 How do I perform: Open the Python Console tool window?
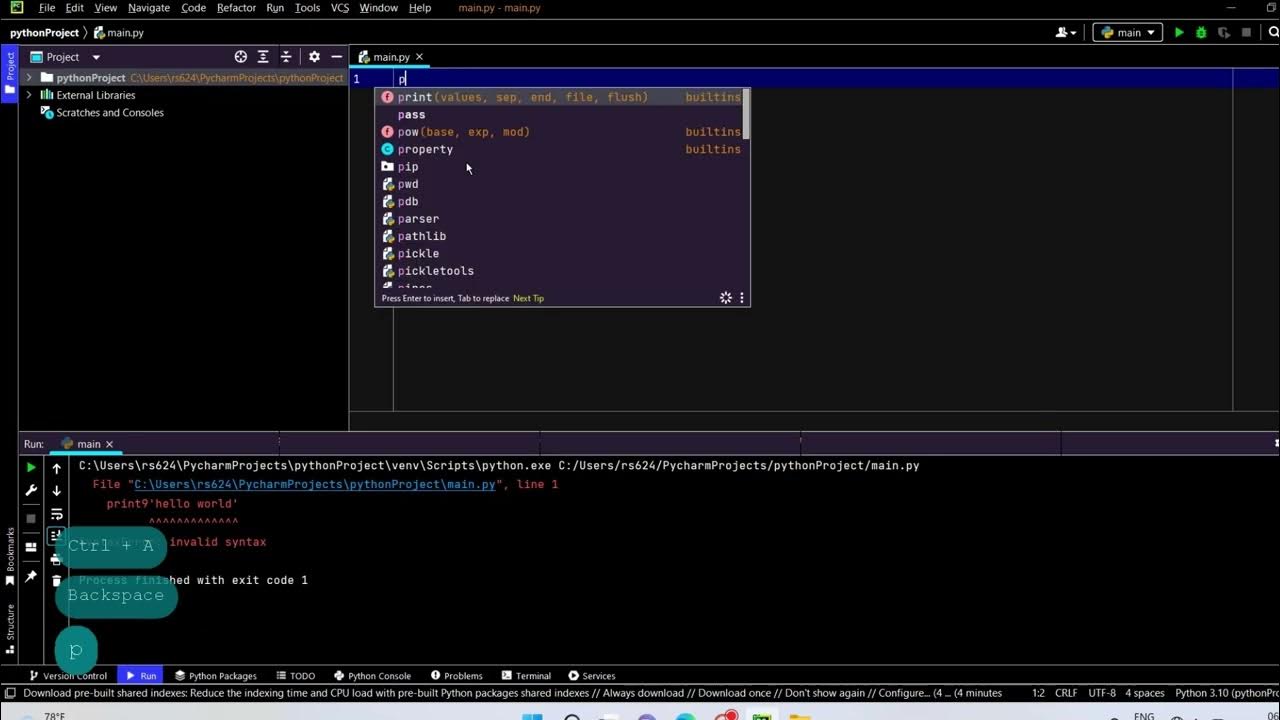[x=372, y=676]
